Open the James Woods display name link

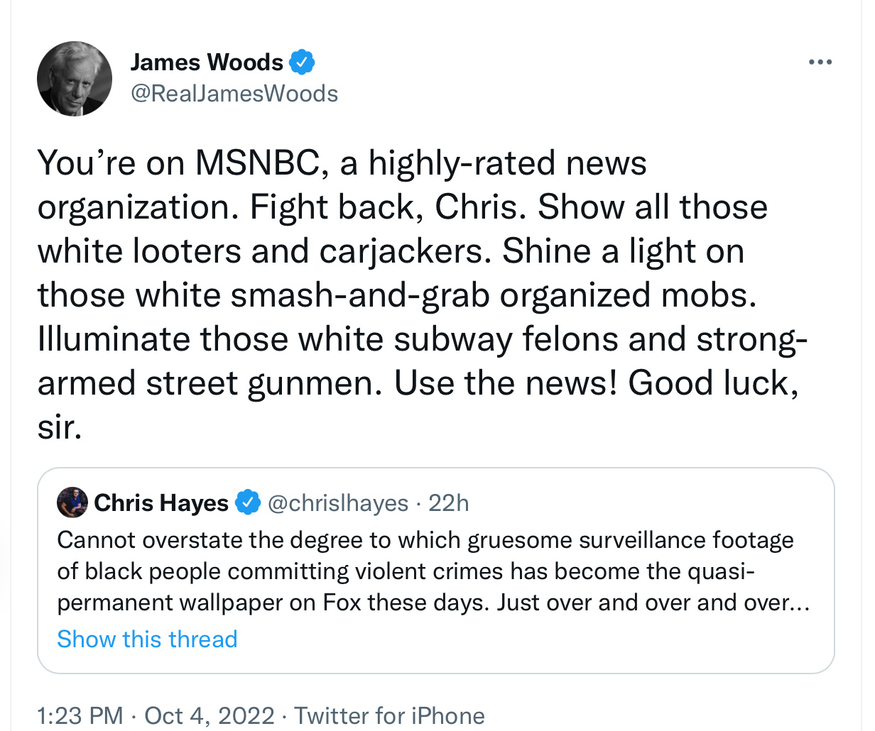coord(207,62)
